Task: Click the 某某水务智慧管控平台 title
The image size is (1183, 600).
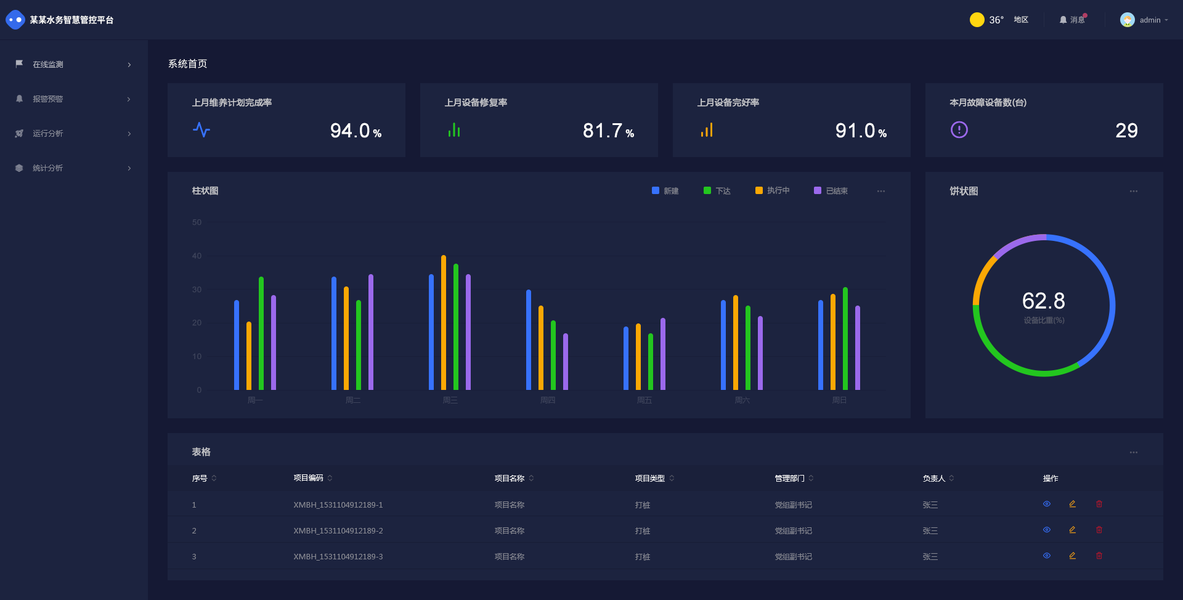Action: click(x=72, y=20)
